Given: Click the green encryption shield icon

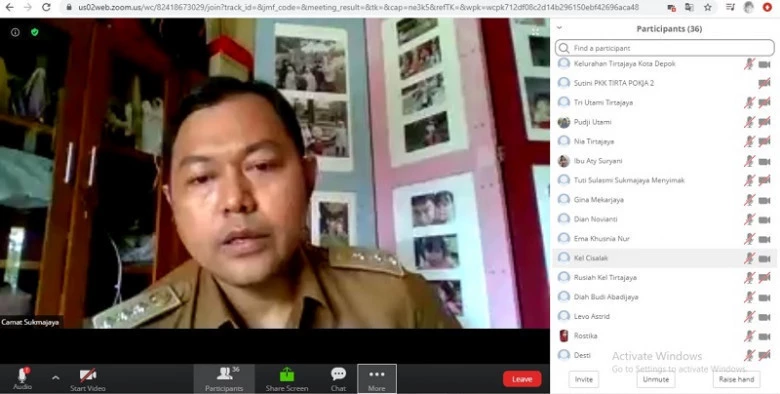Looking at the screenshot, I should (x=34, y=32).
